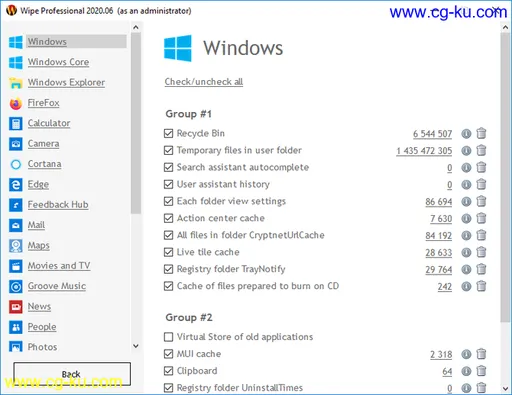Click the sidebar scroll up arrow

136,27
